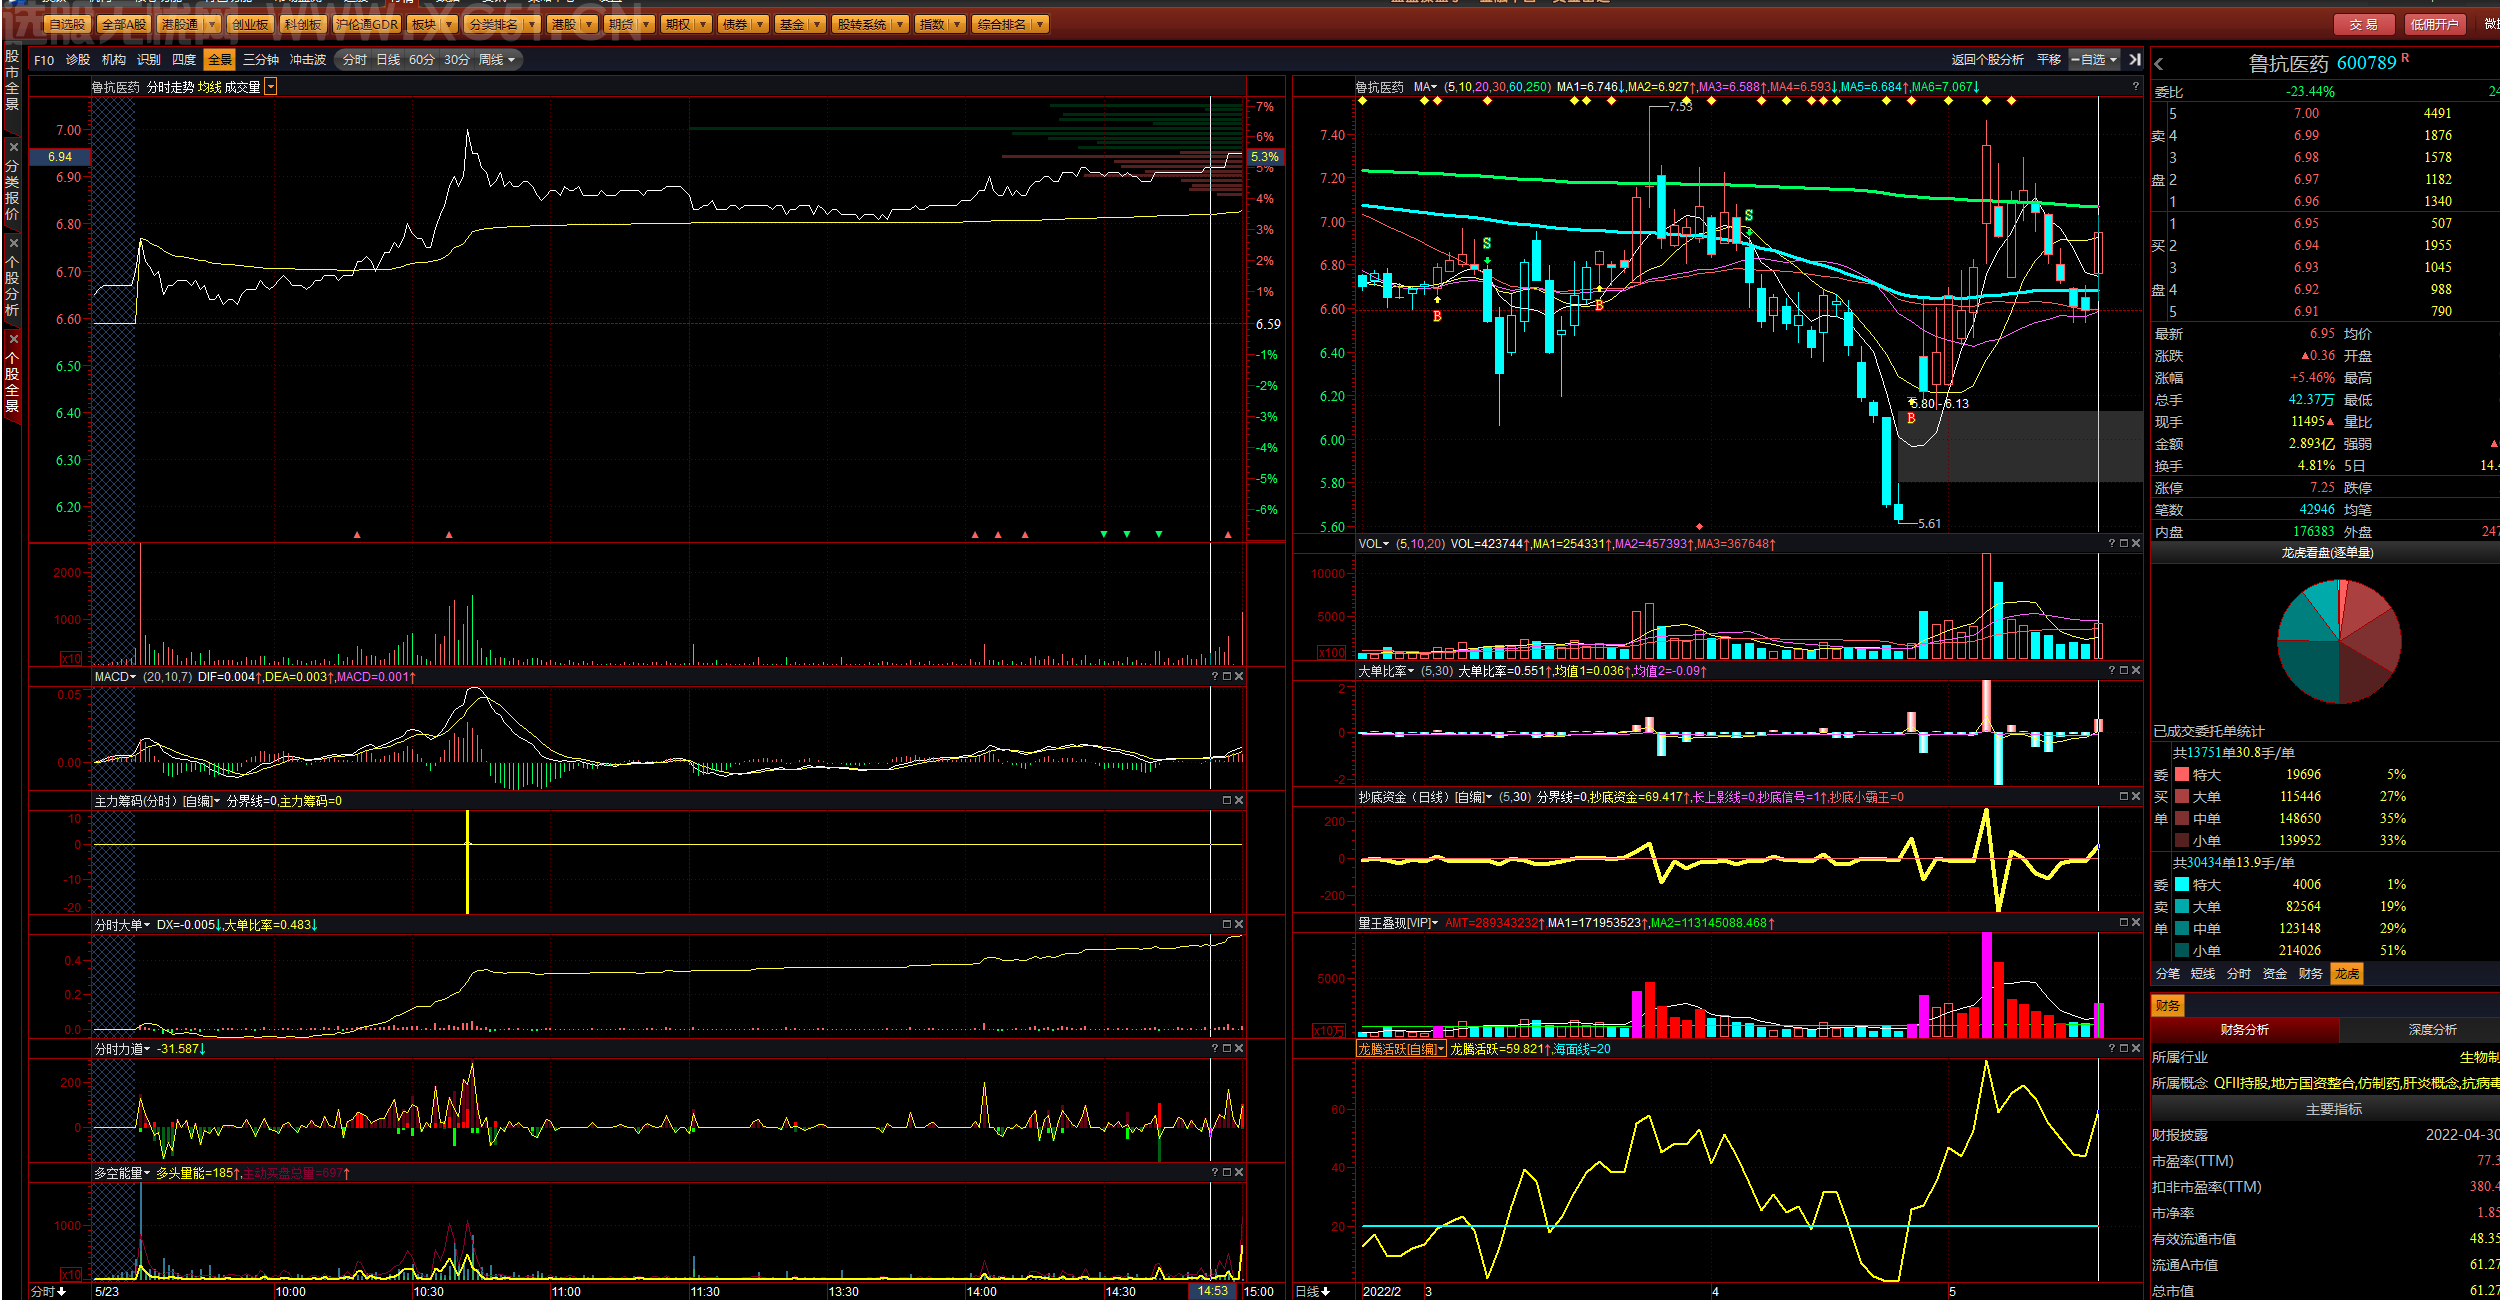This screenshot has width=2500, height=1300.
Task: Jump to last with the skip-end arrow icon
Action: coord(2135,60)
